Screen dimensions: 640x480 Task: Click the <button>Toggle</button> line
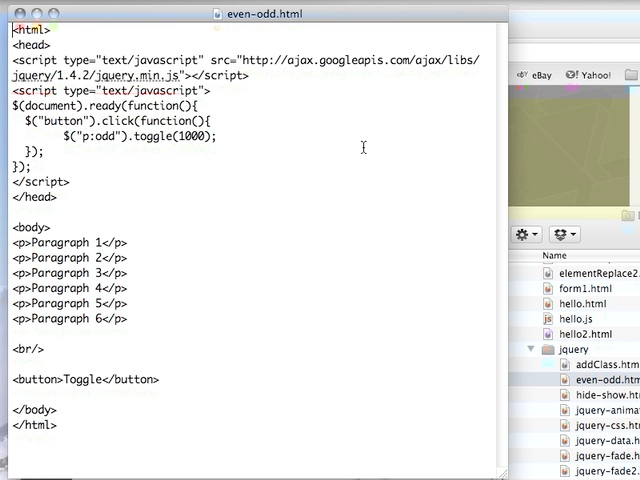[86, 380]
